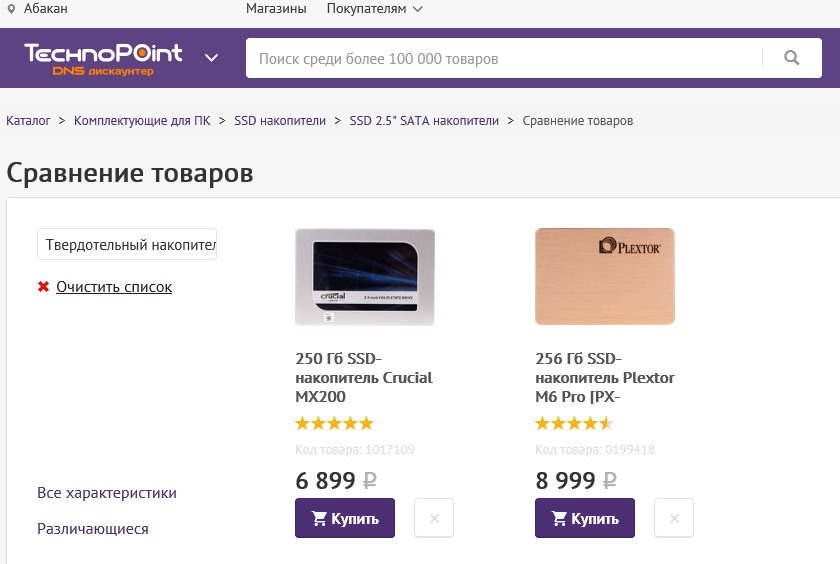Open the 256 Гб Plextor M6 Pro title
The height and width of the screenshot is (564, 840).
coord(605,377)
